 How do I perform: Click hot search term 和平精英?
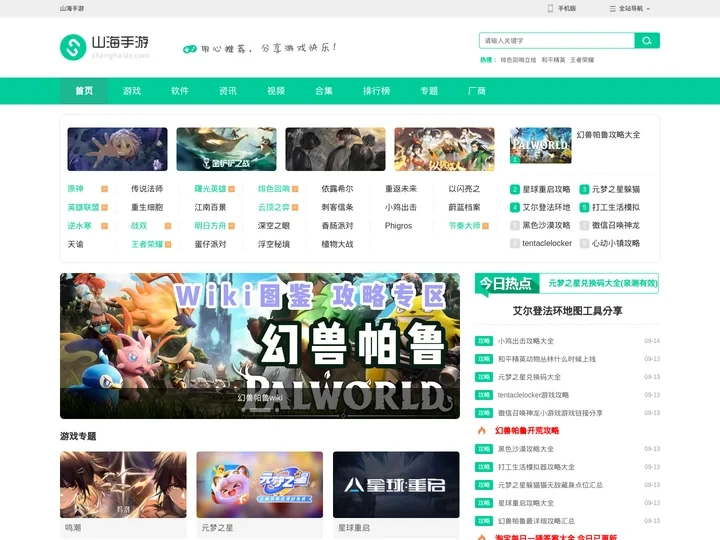pos(553,60)
